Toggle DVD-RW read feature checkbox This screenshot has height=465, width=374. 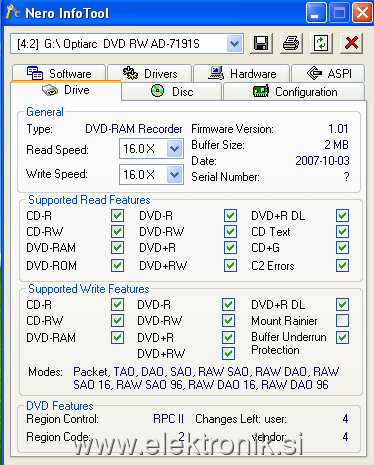point(230,232)
